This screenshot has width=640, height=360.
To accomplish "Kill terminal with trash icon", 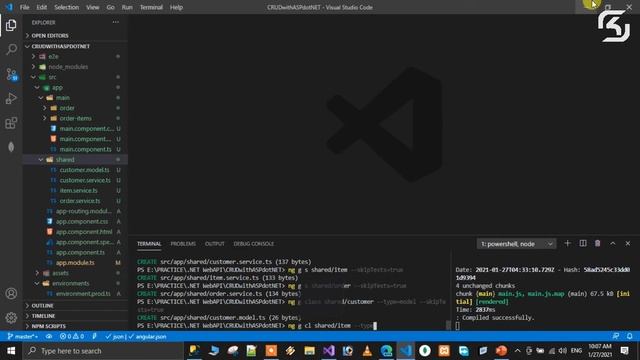I will (598, 243).
